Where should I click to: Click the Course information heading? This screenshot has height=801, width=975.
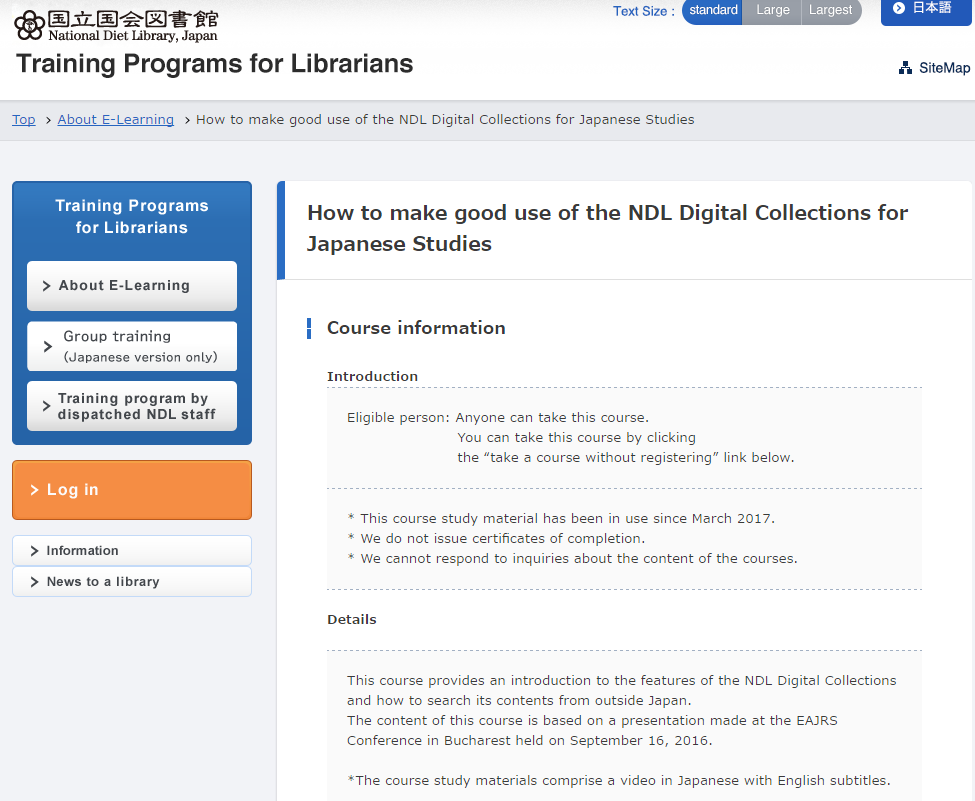click(416, 328)
